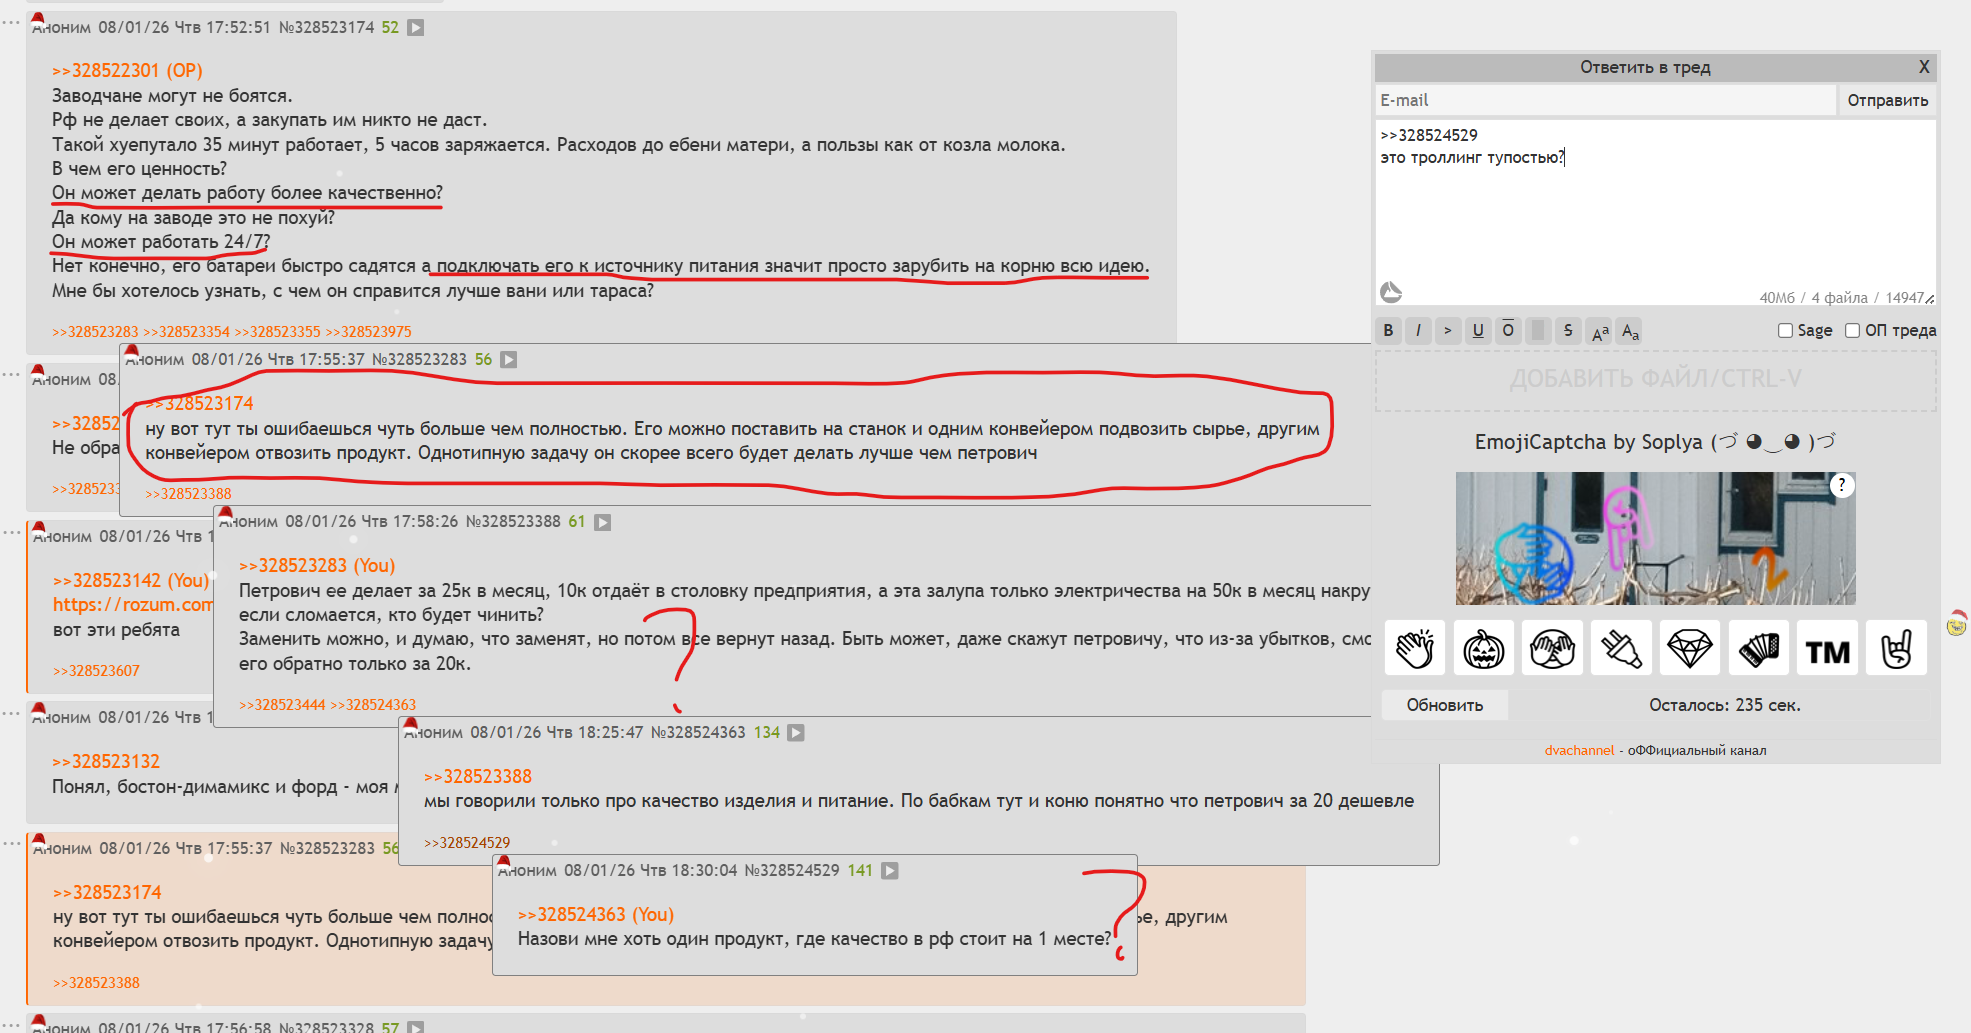
Task: Pick the peeking-through-hands face captcha emoji
Action: (1553, 648)
